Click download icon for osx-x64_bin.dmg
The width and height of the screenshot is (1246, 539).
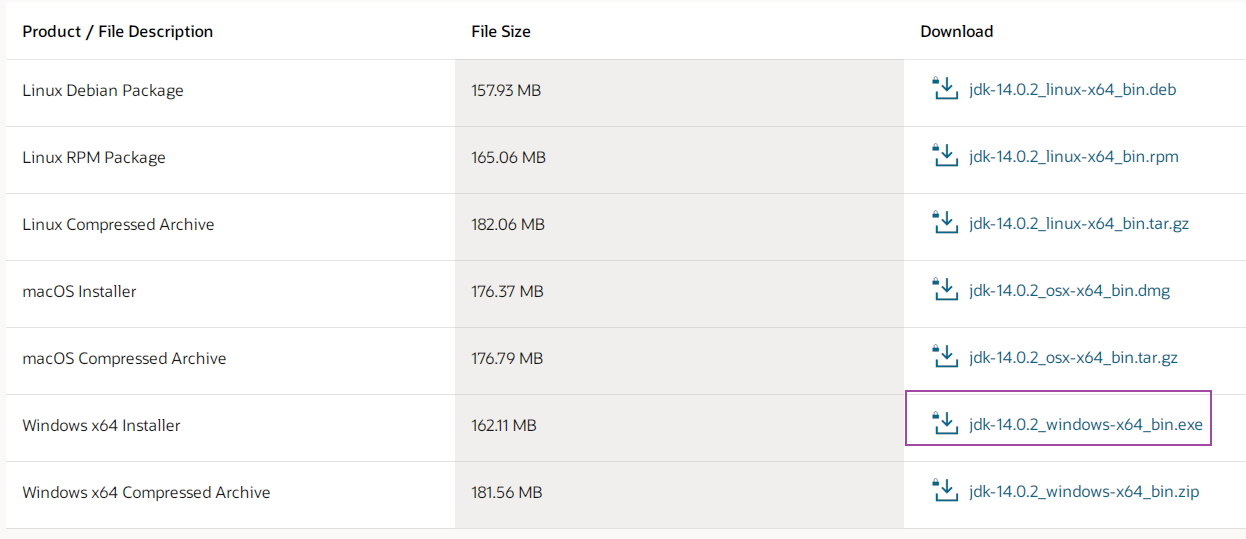pos(944,290)
